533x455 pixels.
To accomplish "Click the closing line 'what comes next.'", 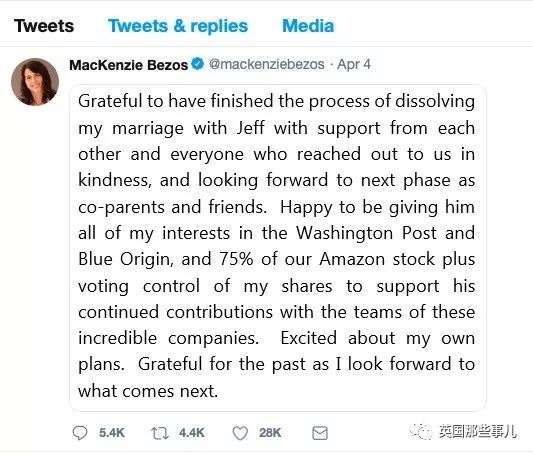I will [x=148, y=391].
